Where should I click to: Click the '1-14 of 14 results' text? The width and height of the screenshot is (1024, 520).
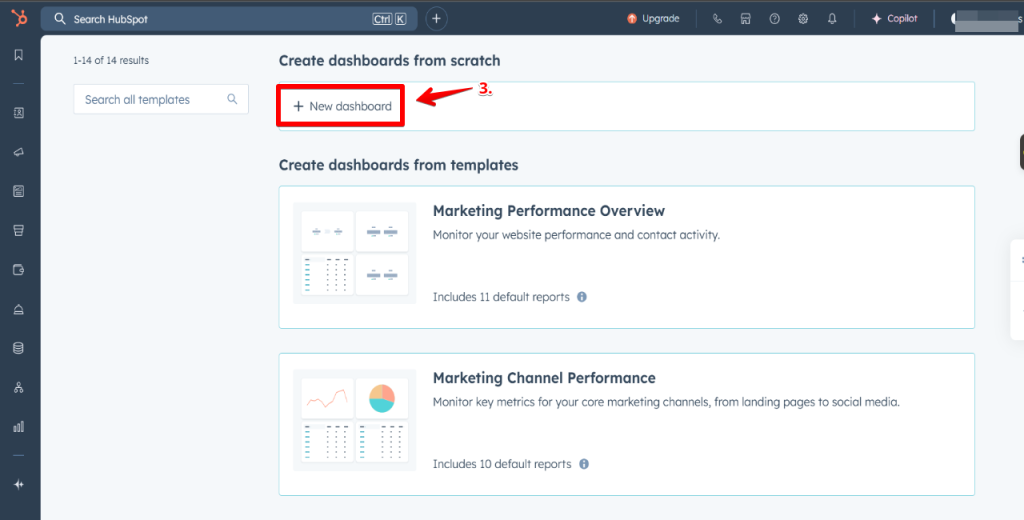[111, 60]
